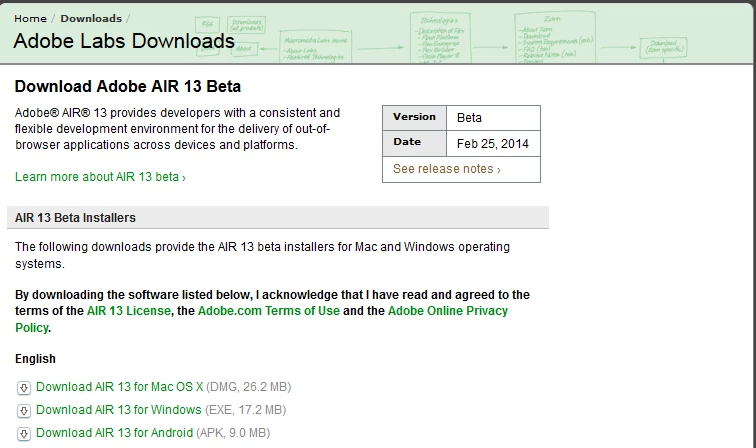Open Learn more about AIR 13 beta link

click(100, 177)
